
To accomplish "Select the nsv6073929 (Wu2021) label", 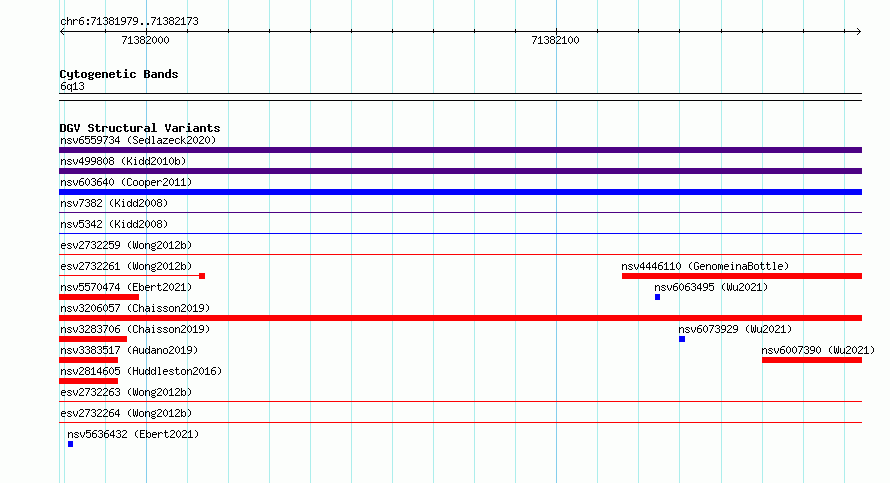I will coord(735,329).
